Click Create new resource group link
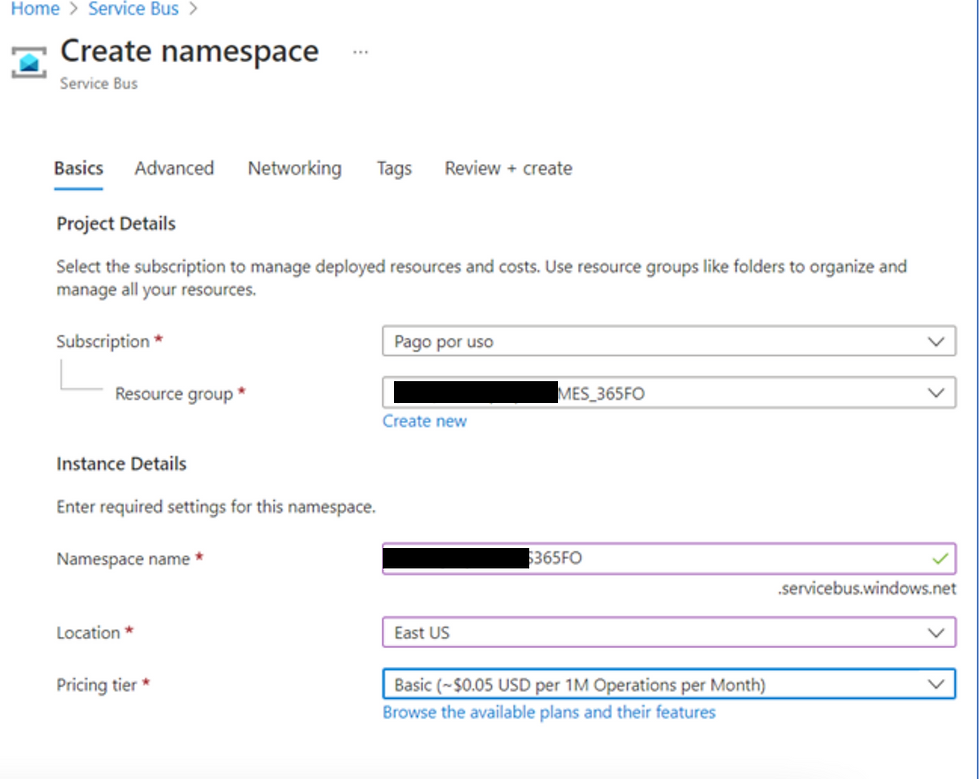 (x=425, y=421)
